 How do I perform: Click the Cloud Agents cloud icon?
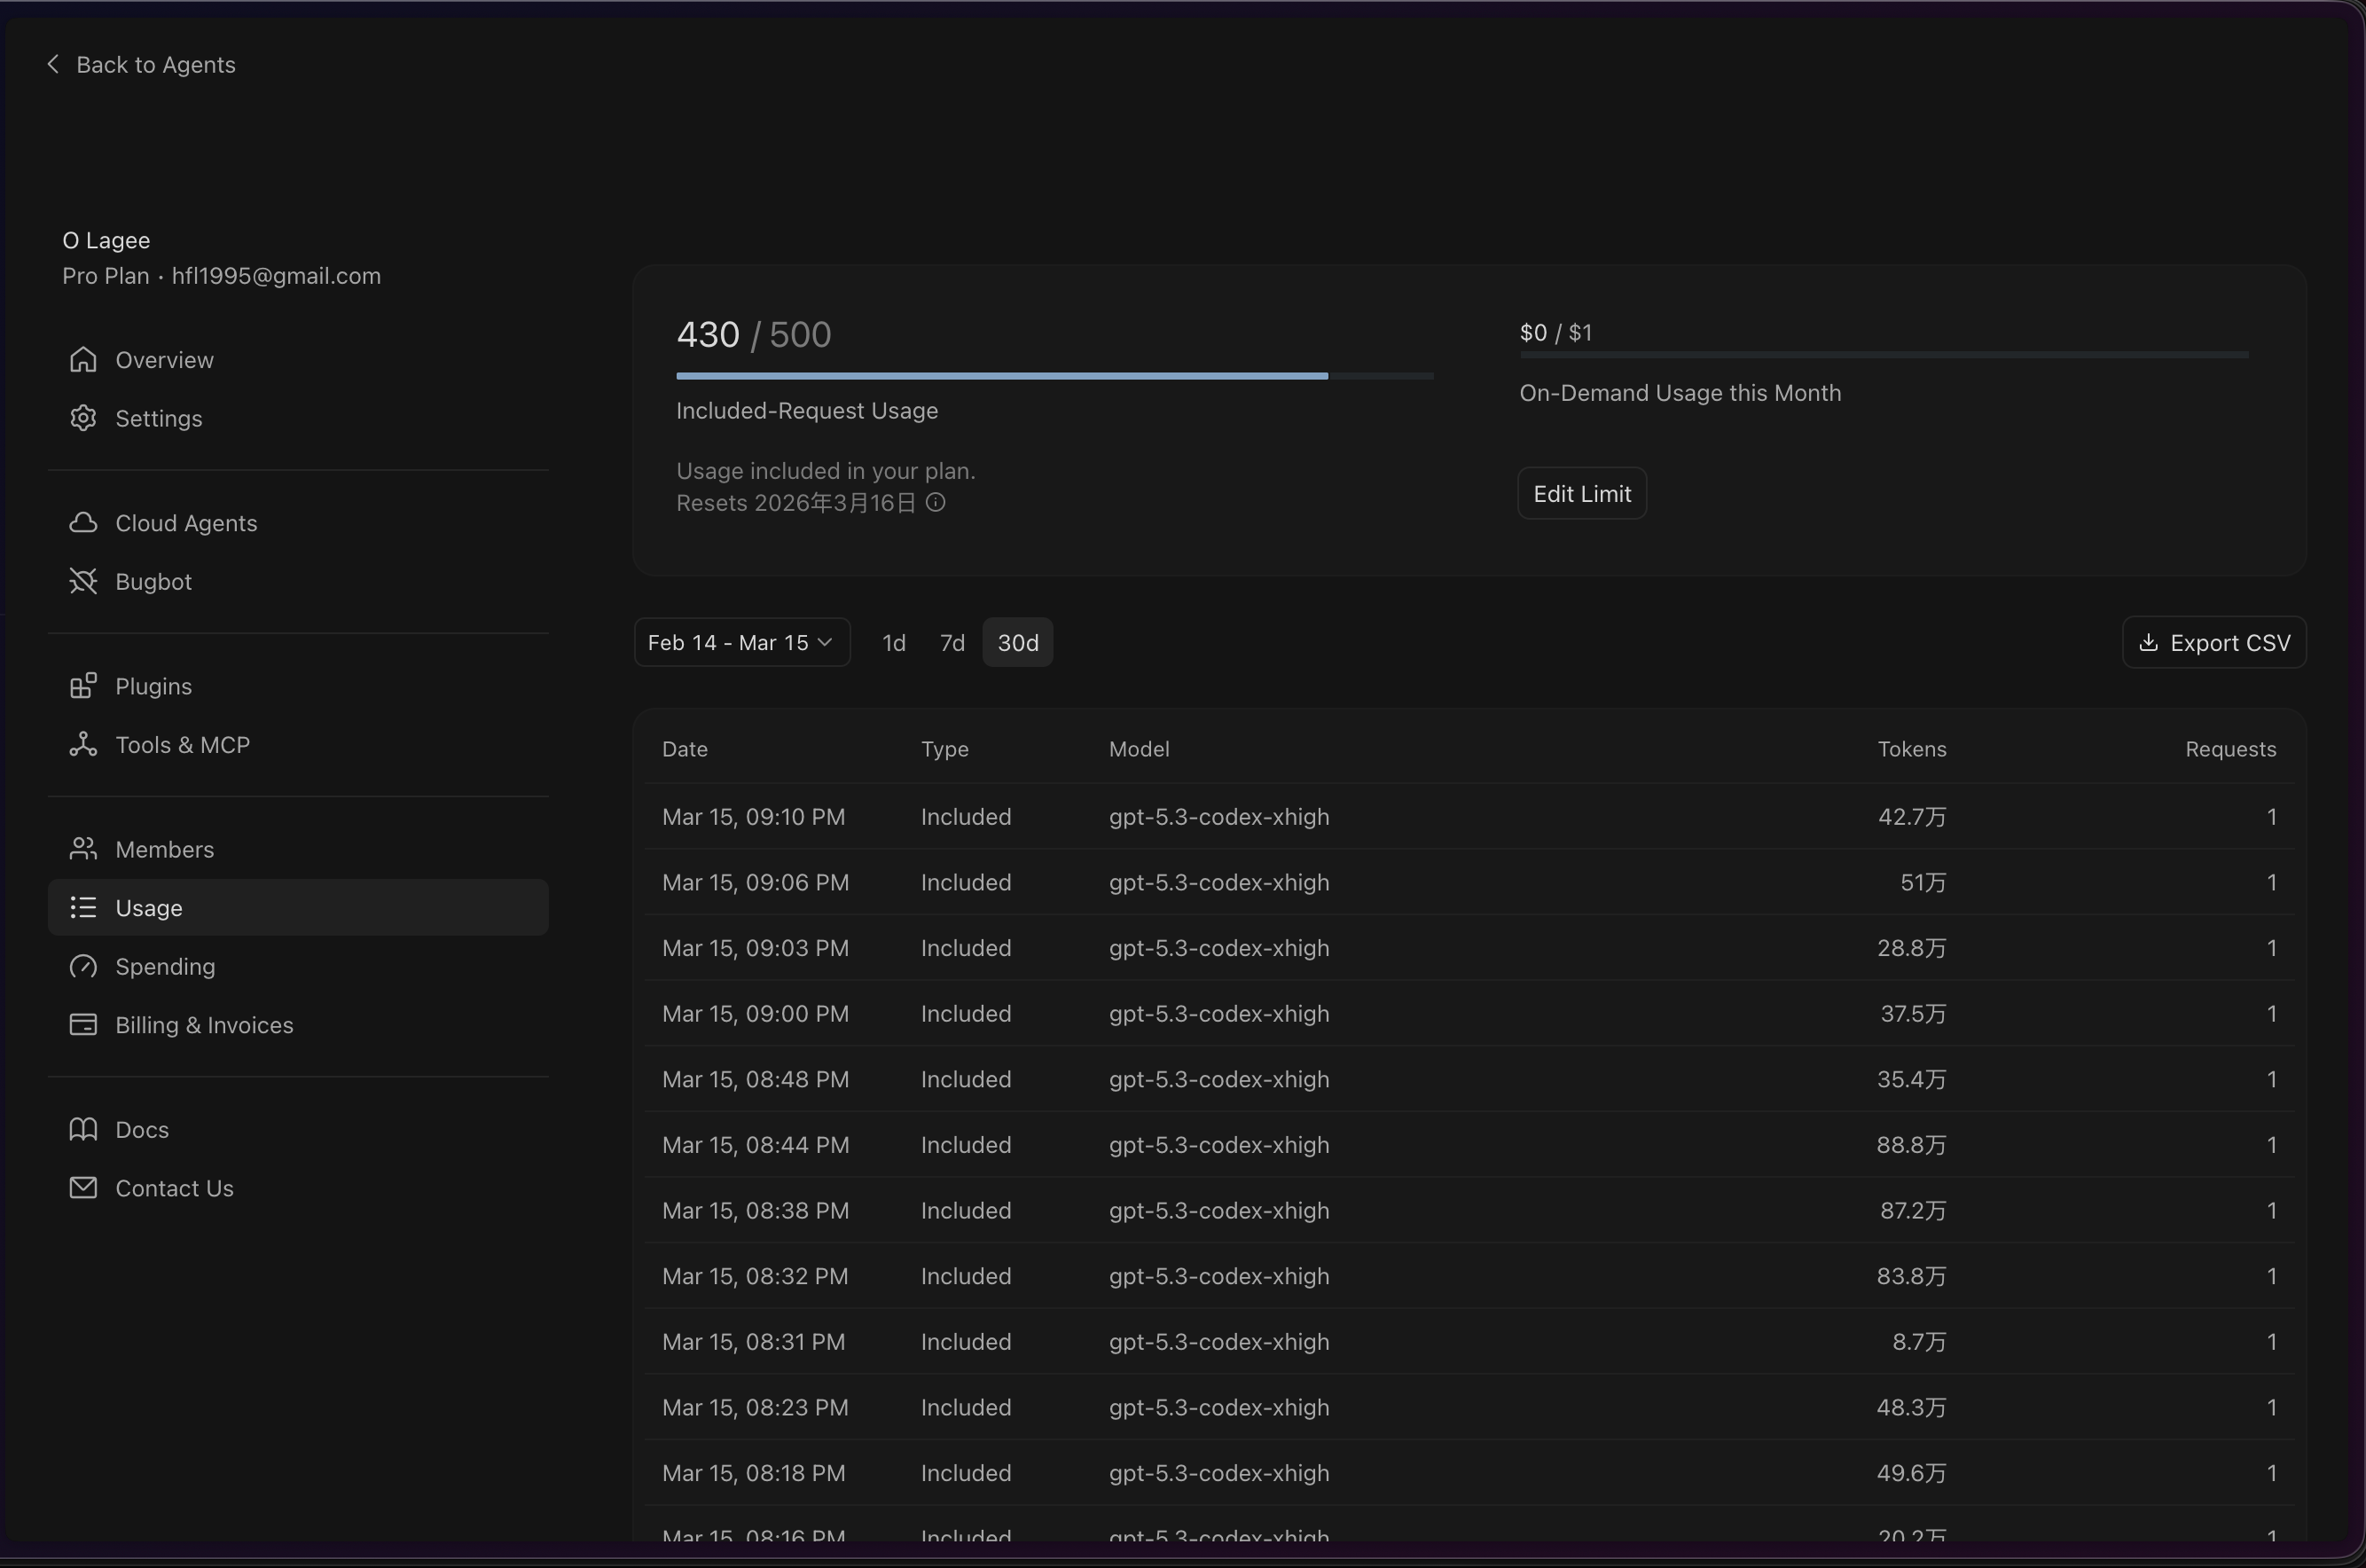pyautogui.click(x=83, y=523)
